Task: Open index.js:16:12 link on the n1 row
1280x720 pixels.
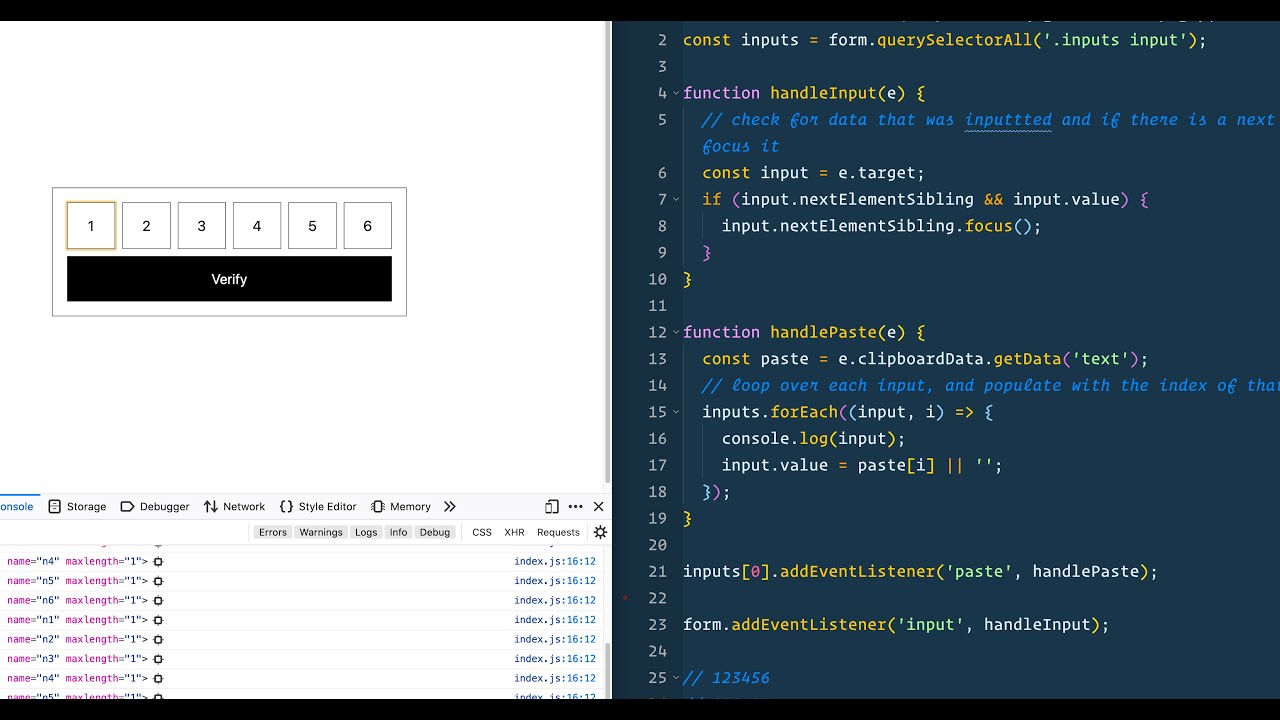Action: pos(555,620)
